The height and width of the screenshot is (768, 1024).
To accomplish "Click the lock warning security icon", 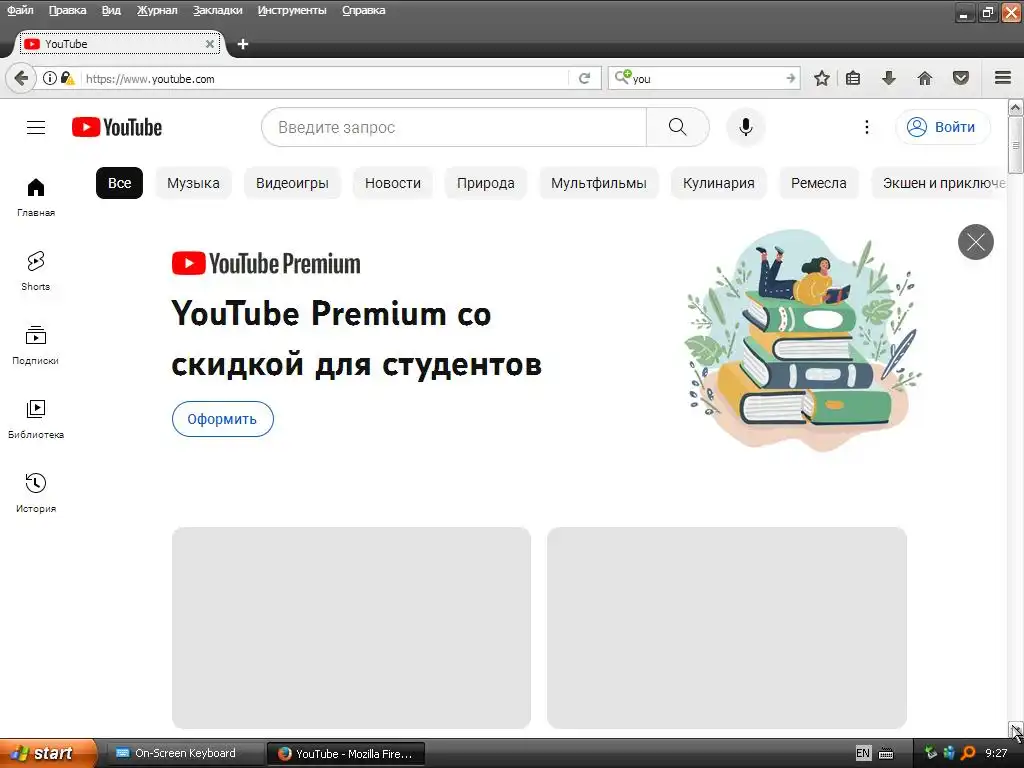I will tap(68, 78).
